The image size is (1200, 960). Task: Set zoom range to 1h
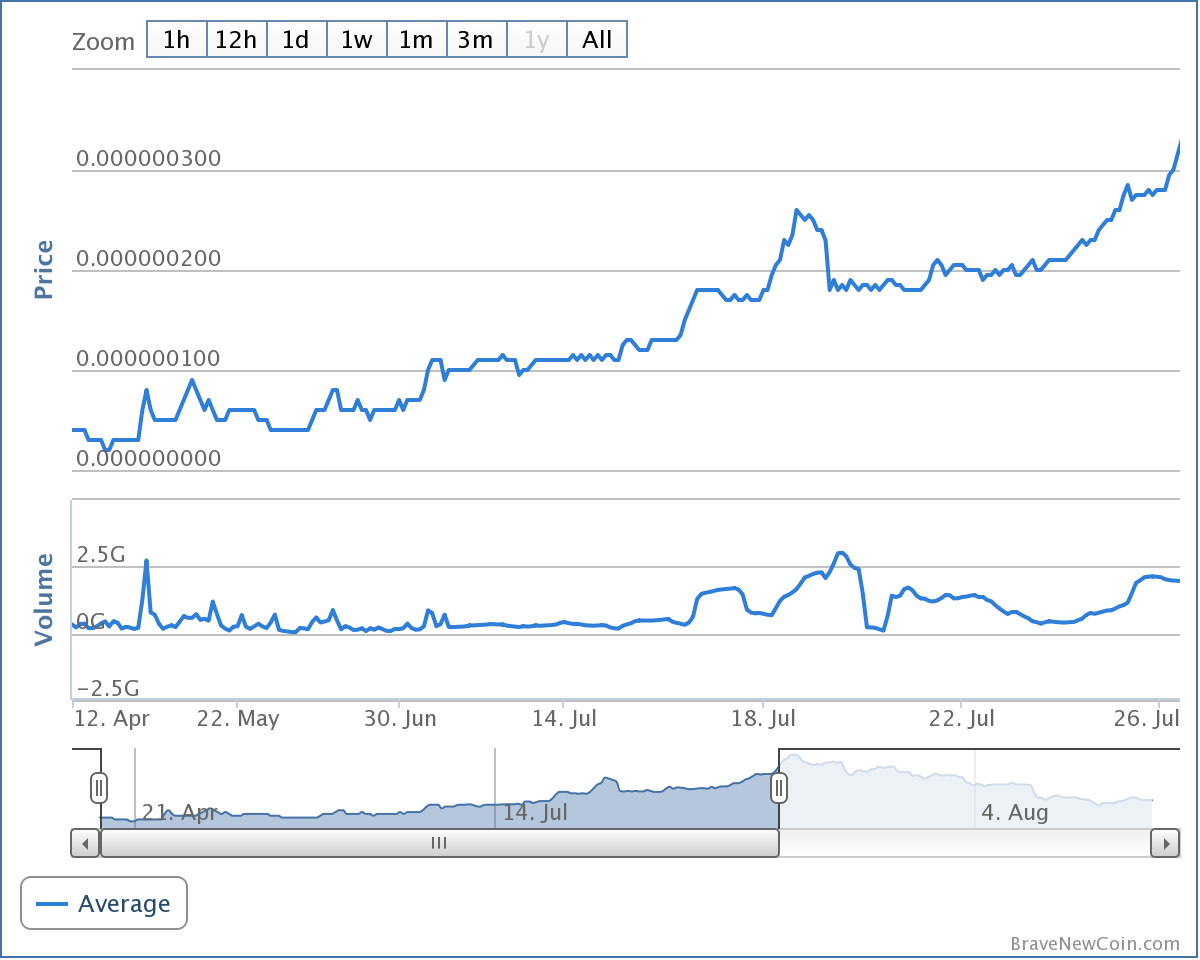(176, 40)
